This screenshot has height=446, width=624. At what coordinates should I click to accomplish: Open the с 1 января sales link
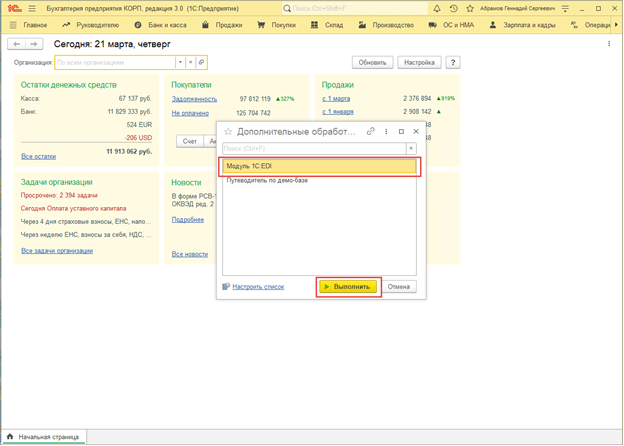click(x=338, y=112)
